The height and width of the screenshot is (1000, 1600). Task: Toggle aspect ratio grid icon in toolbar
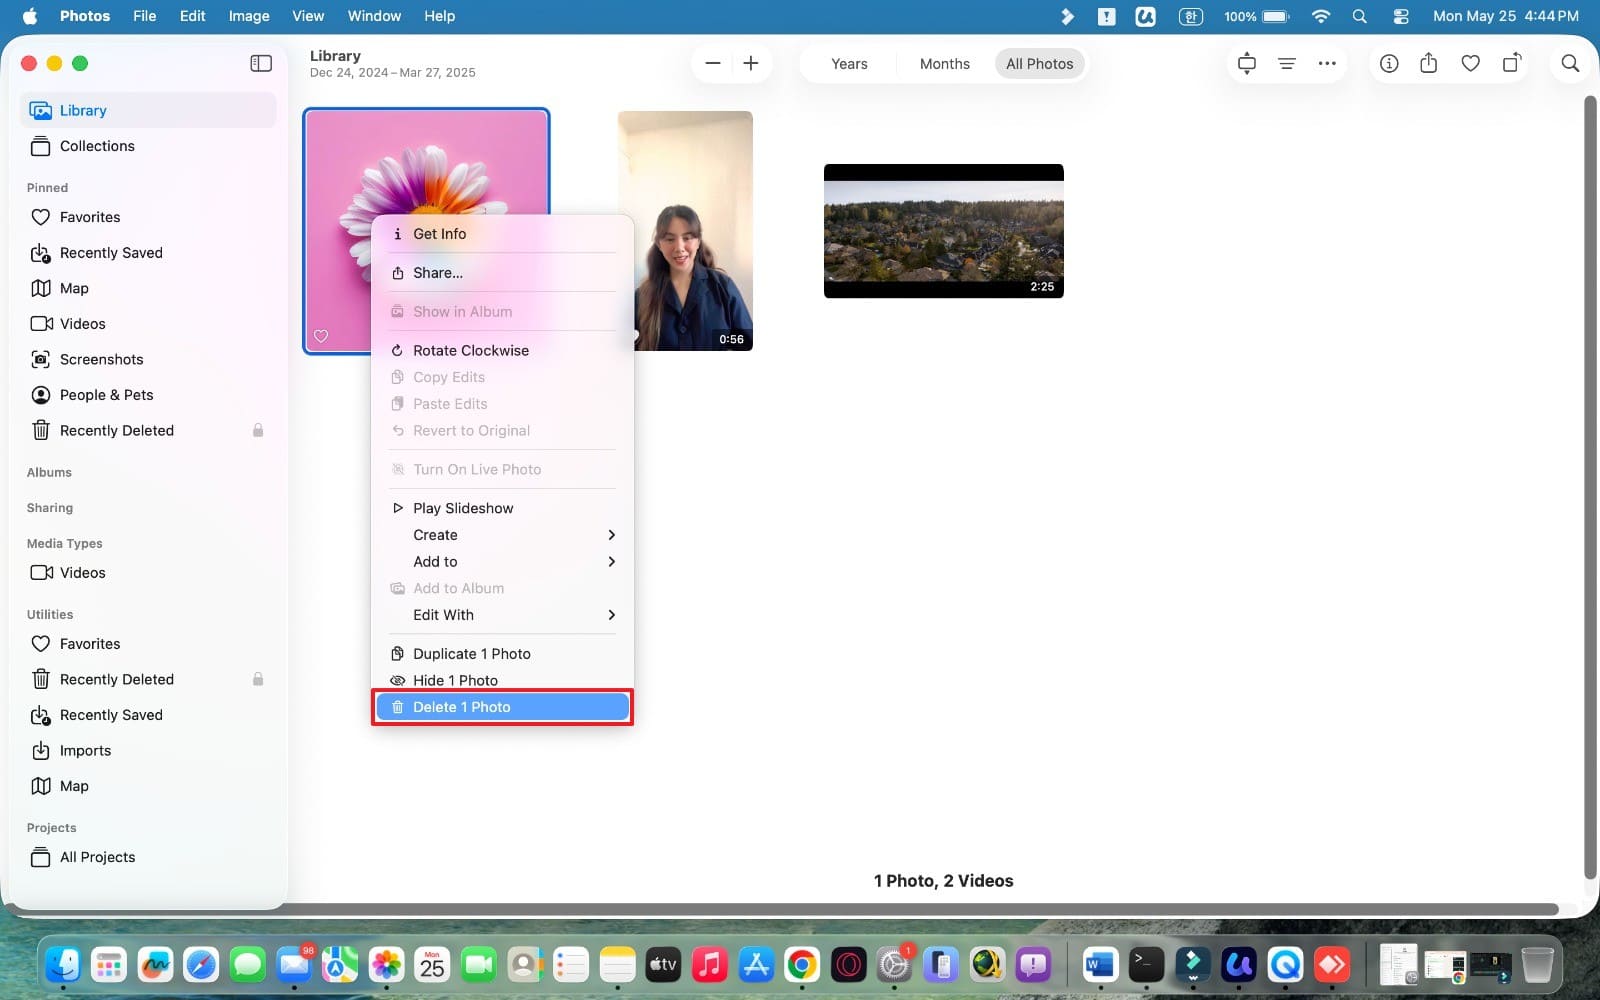click(1247, 63)
